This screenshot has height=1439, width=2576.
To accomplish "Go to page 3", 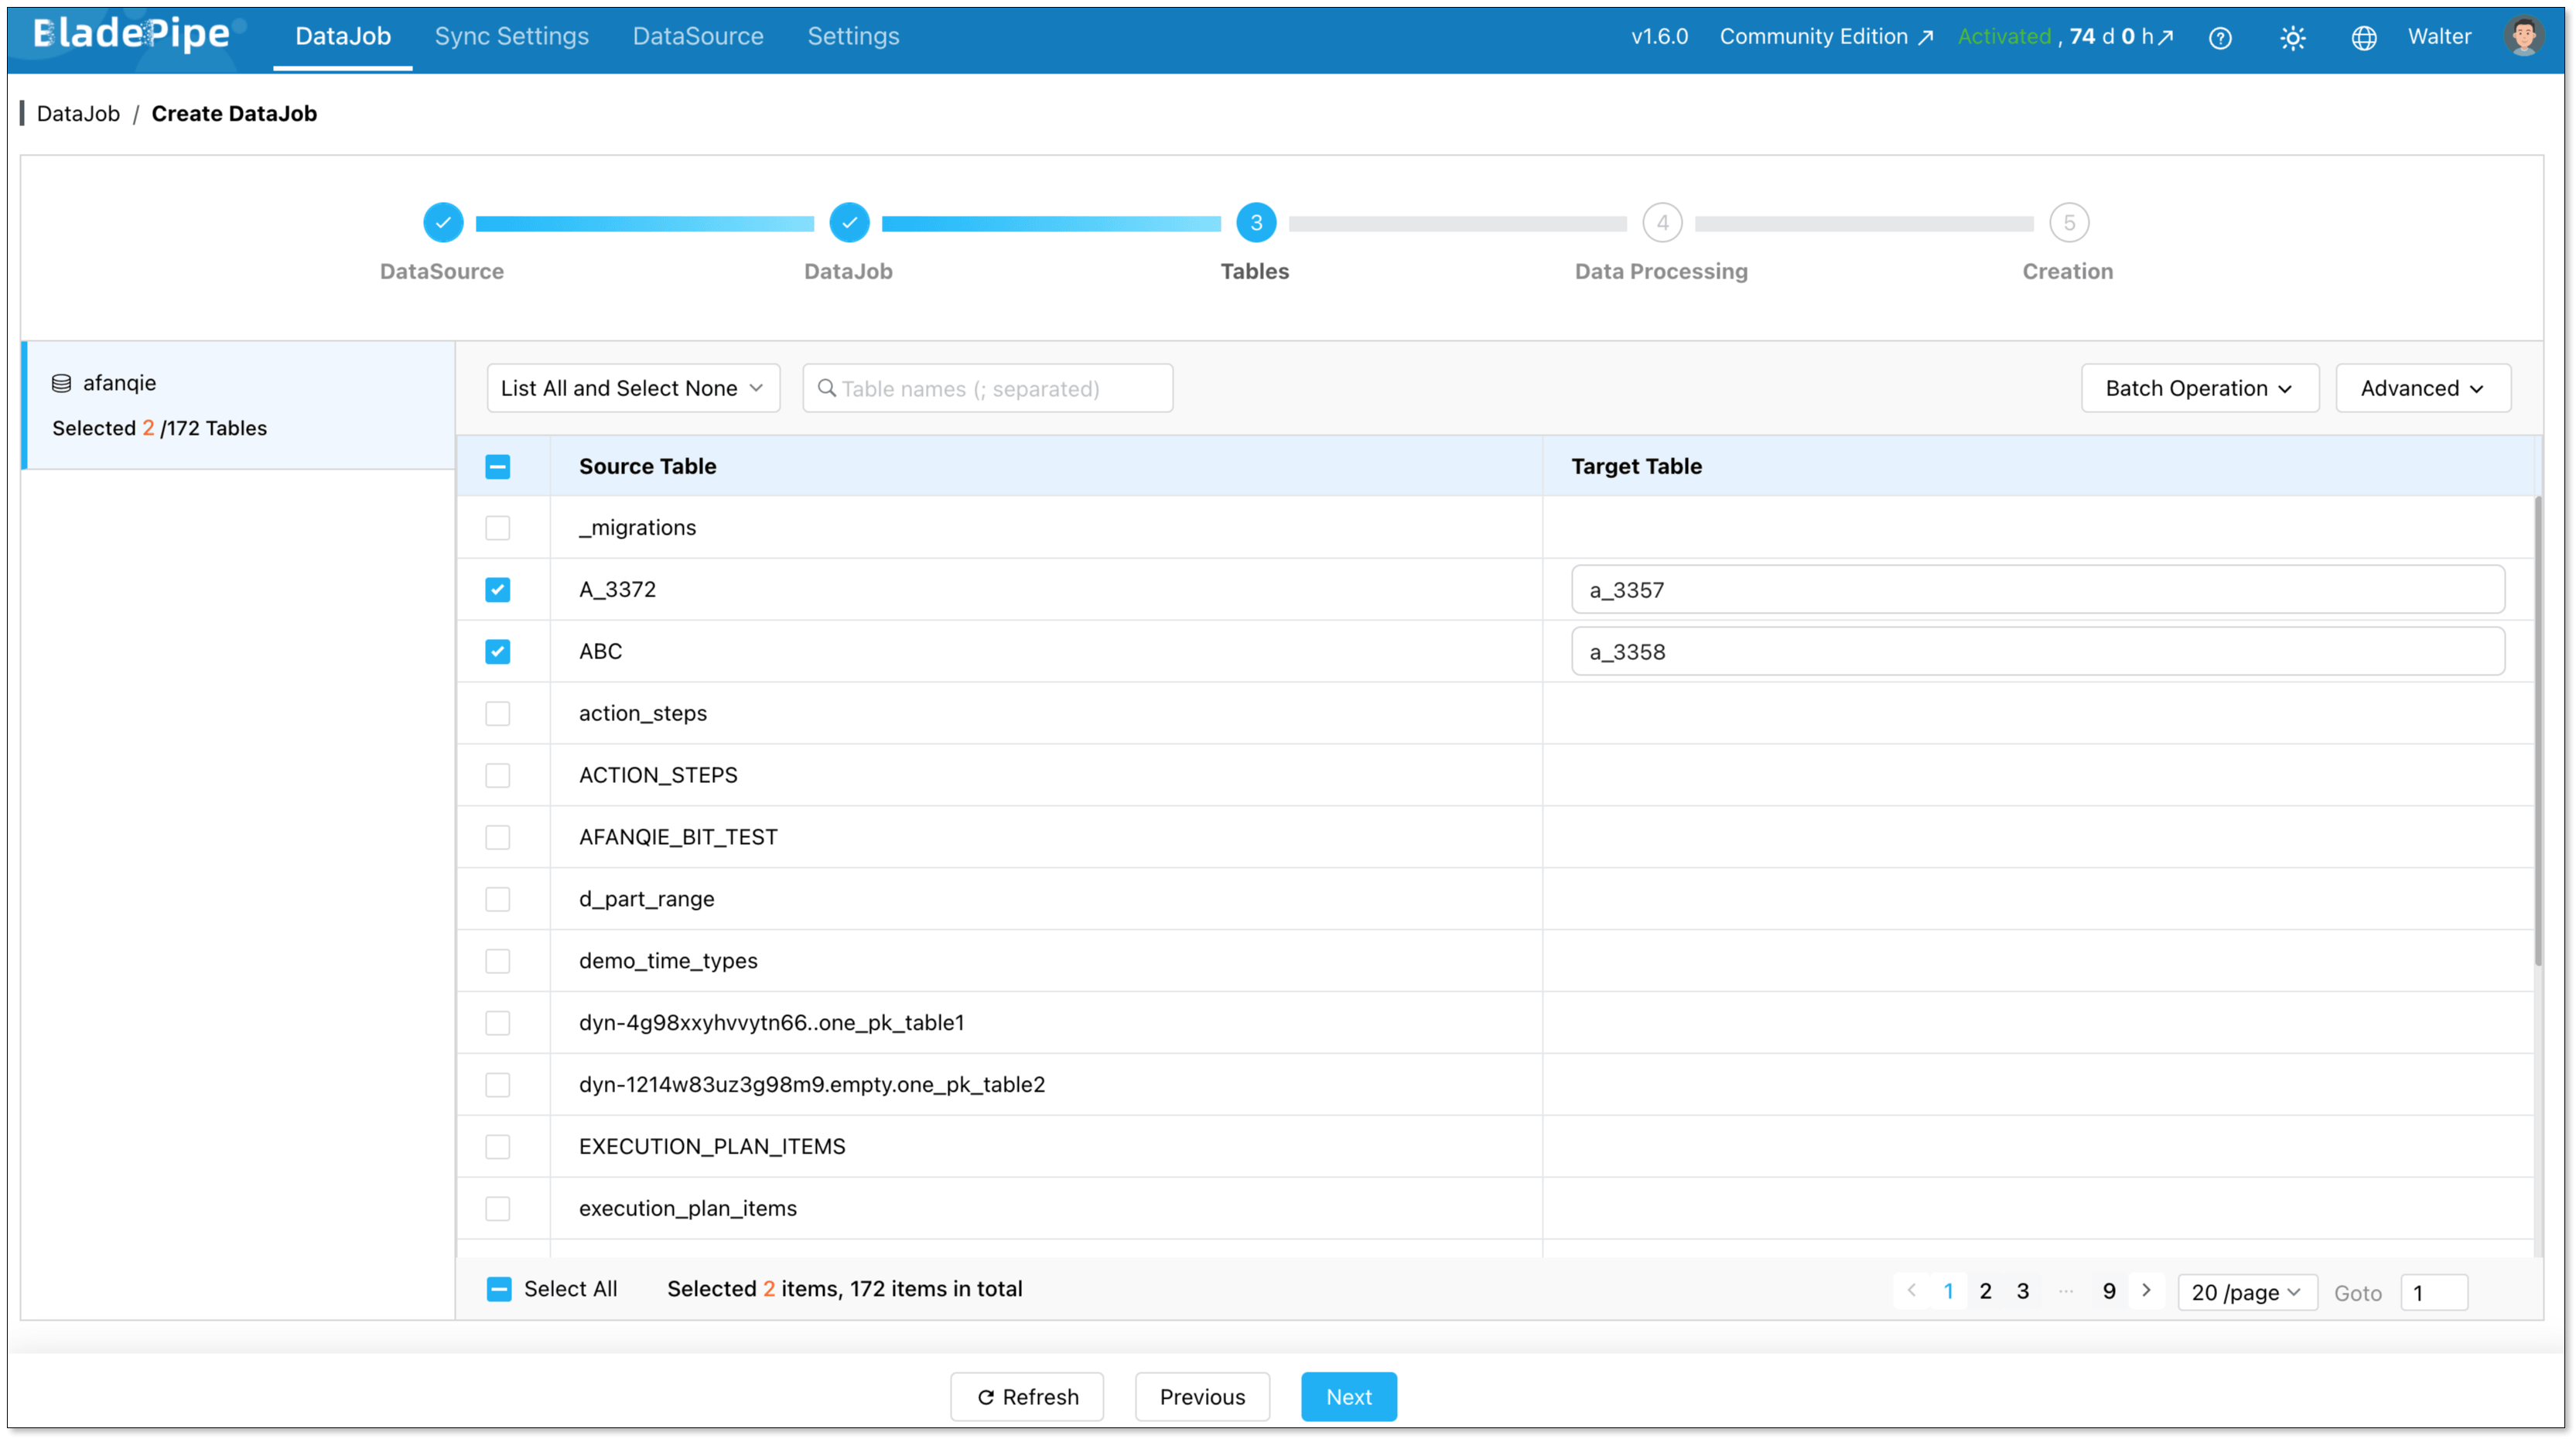I will click(2022, 1290).
